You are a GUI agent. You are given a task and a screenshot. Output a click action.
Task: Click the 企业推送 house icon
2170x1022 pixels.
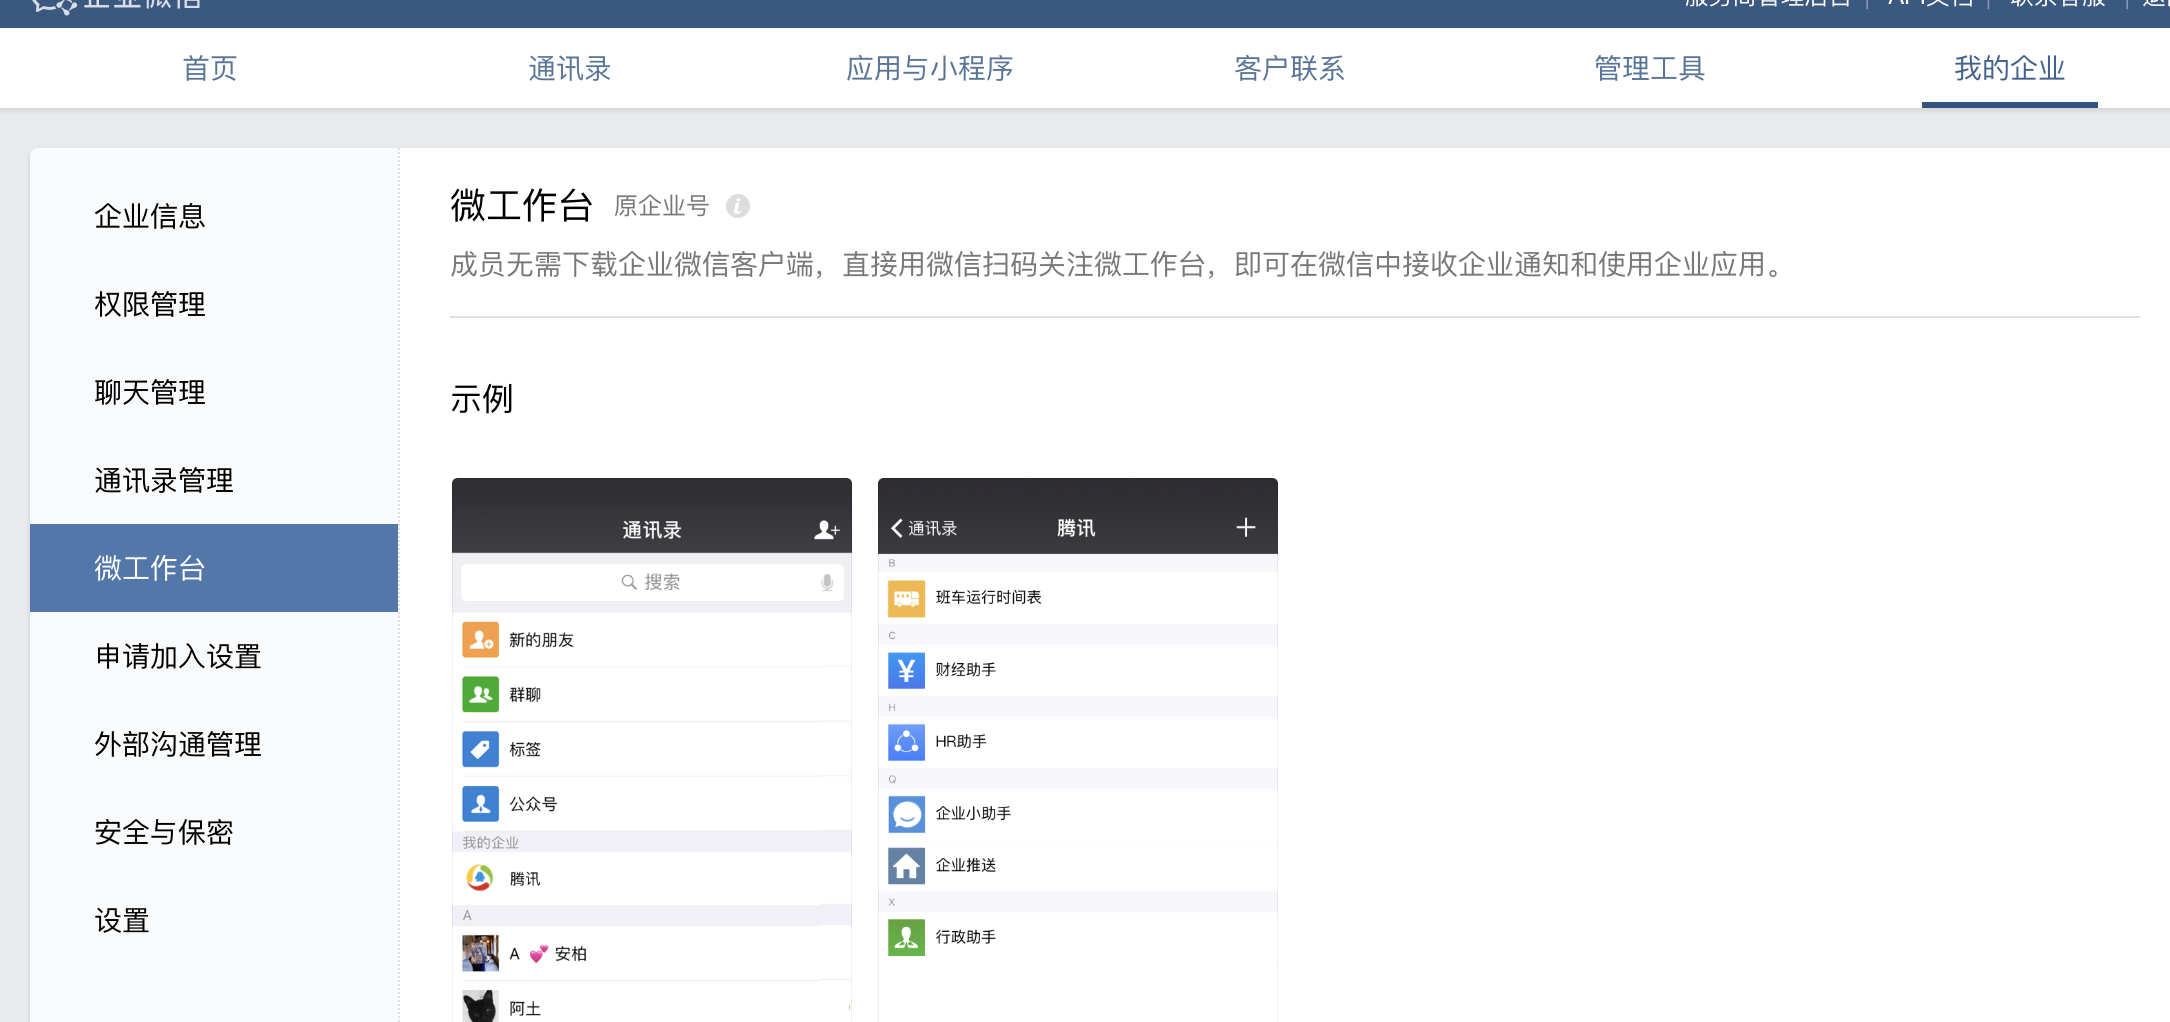[907, 866]
